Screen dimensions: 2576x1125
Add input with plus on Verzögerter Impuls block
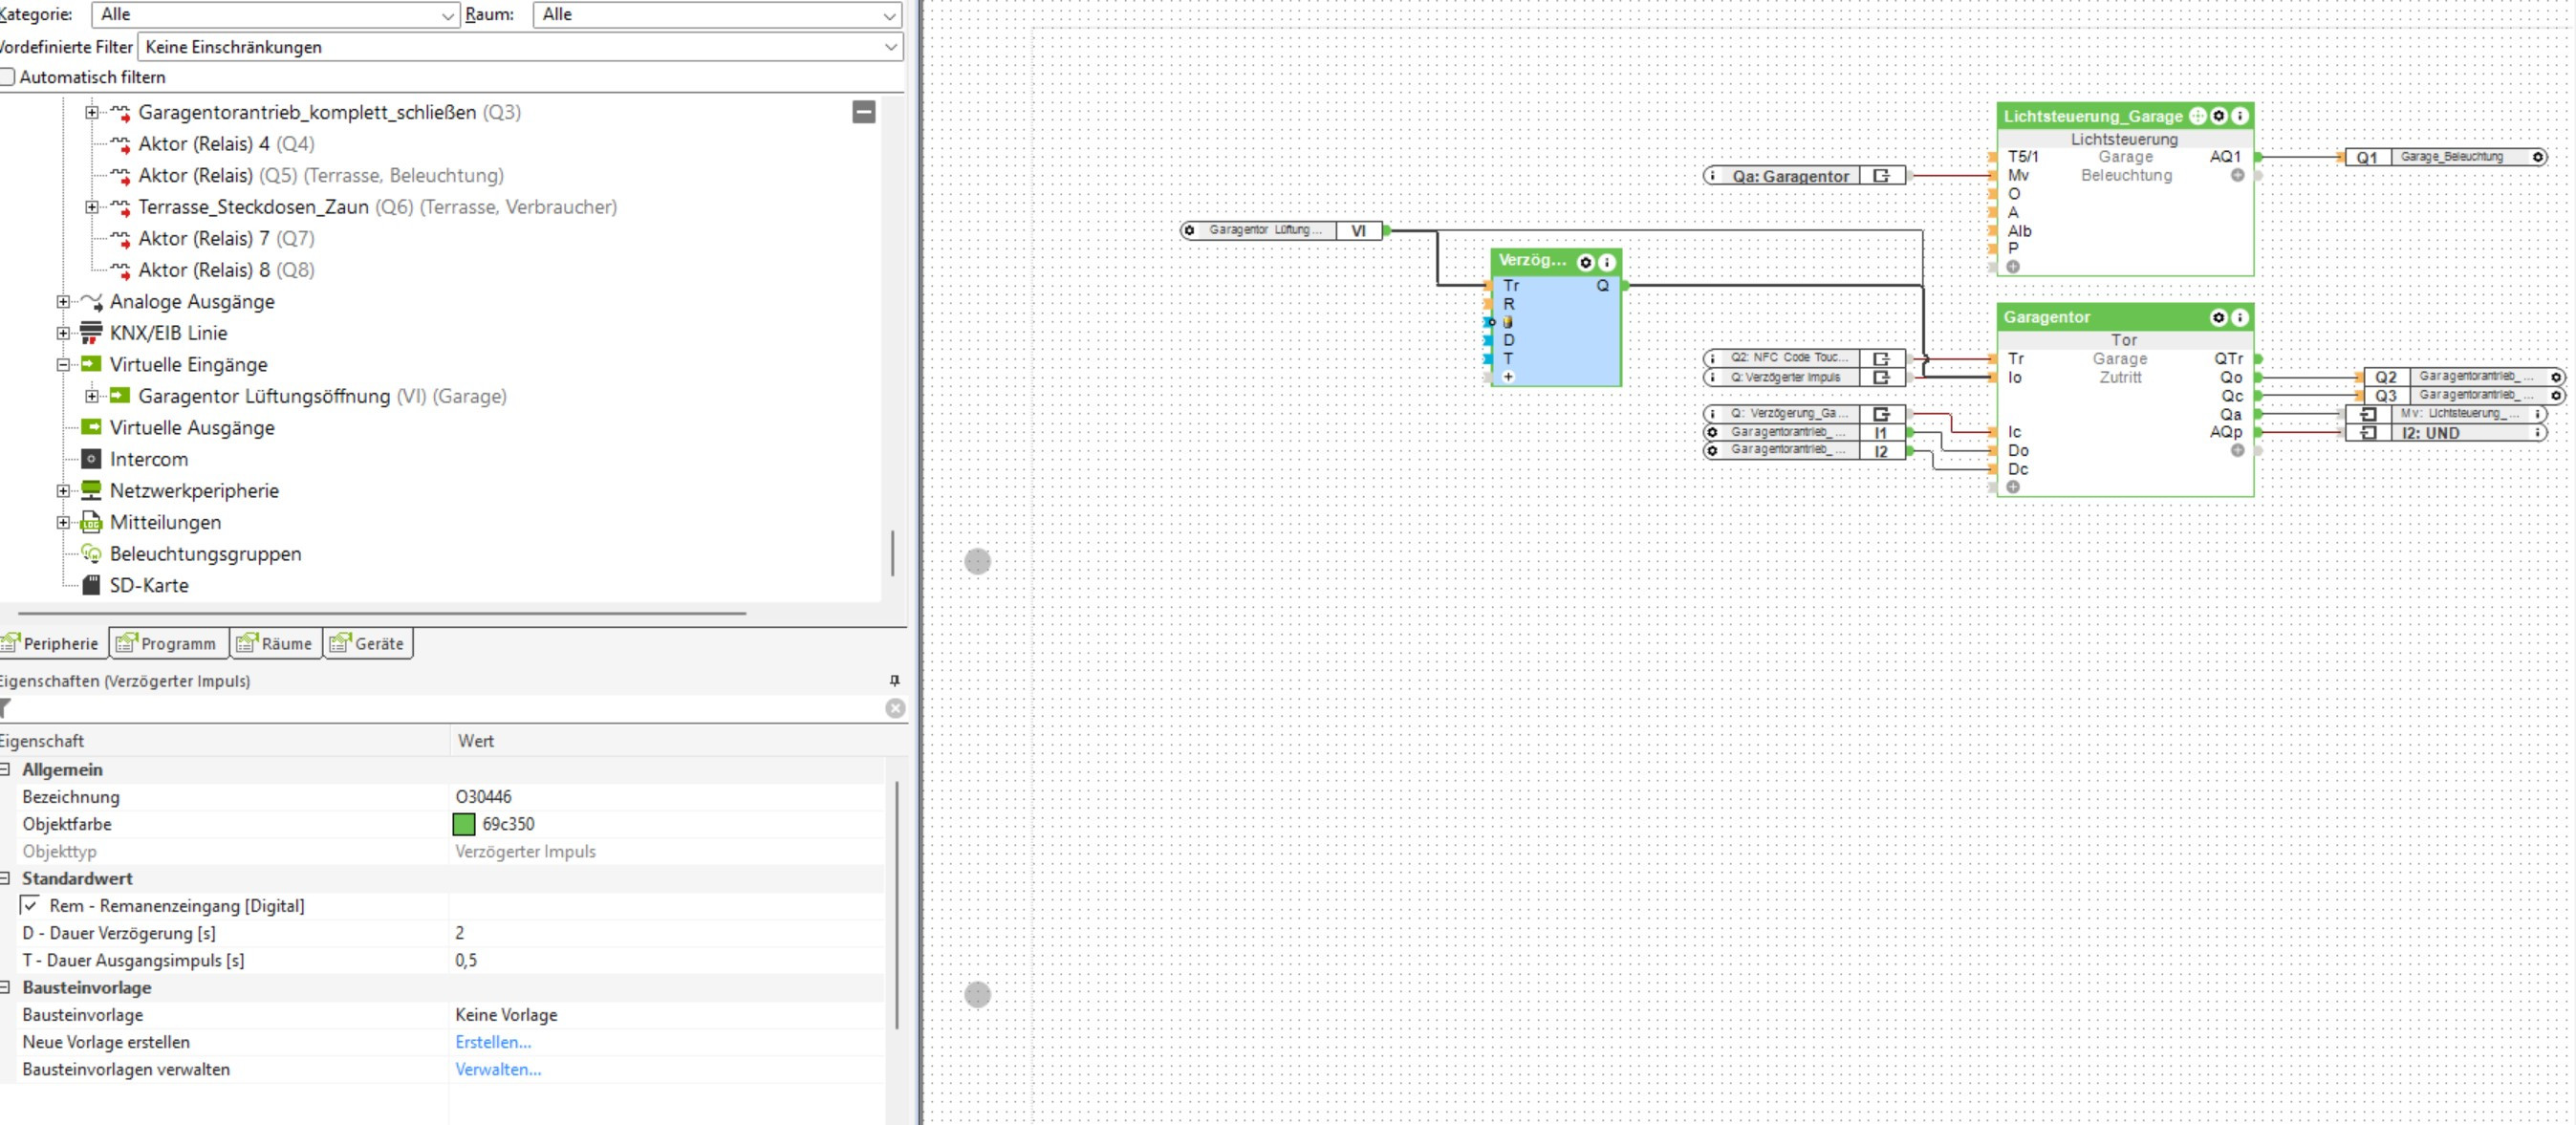1508,377
